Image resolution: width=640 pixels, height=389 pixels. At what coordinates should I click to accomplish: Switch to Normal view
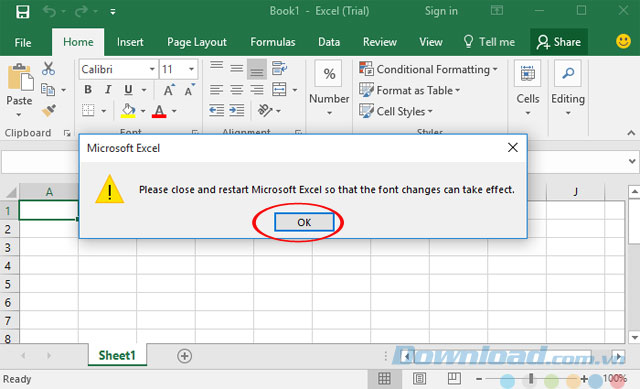(384, 379)
